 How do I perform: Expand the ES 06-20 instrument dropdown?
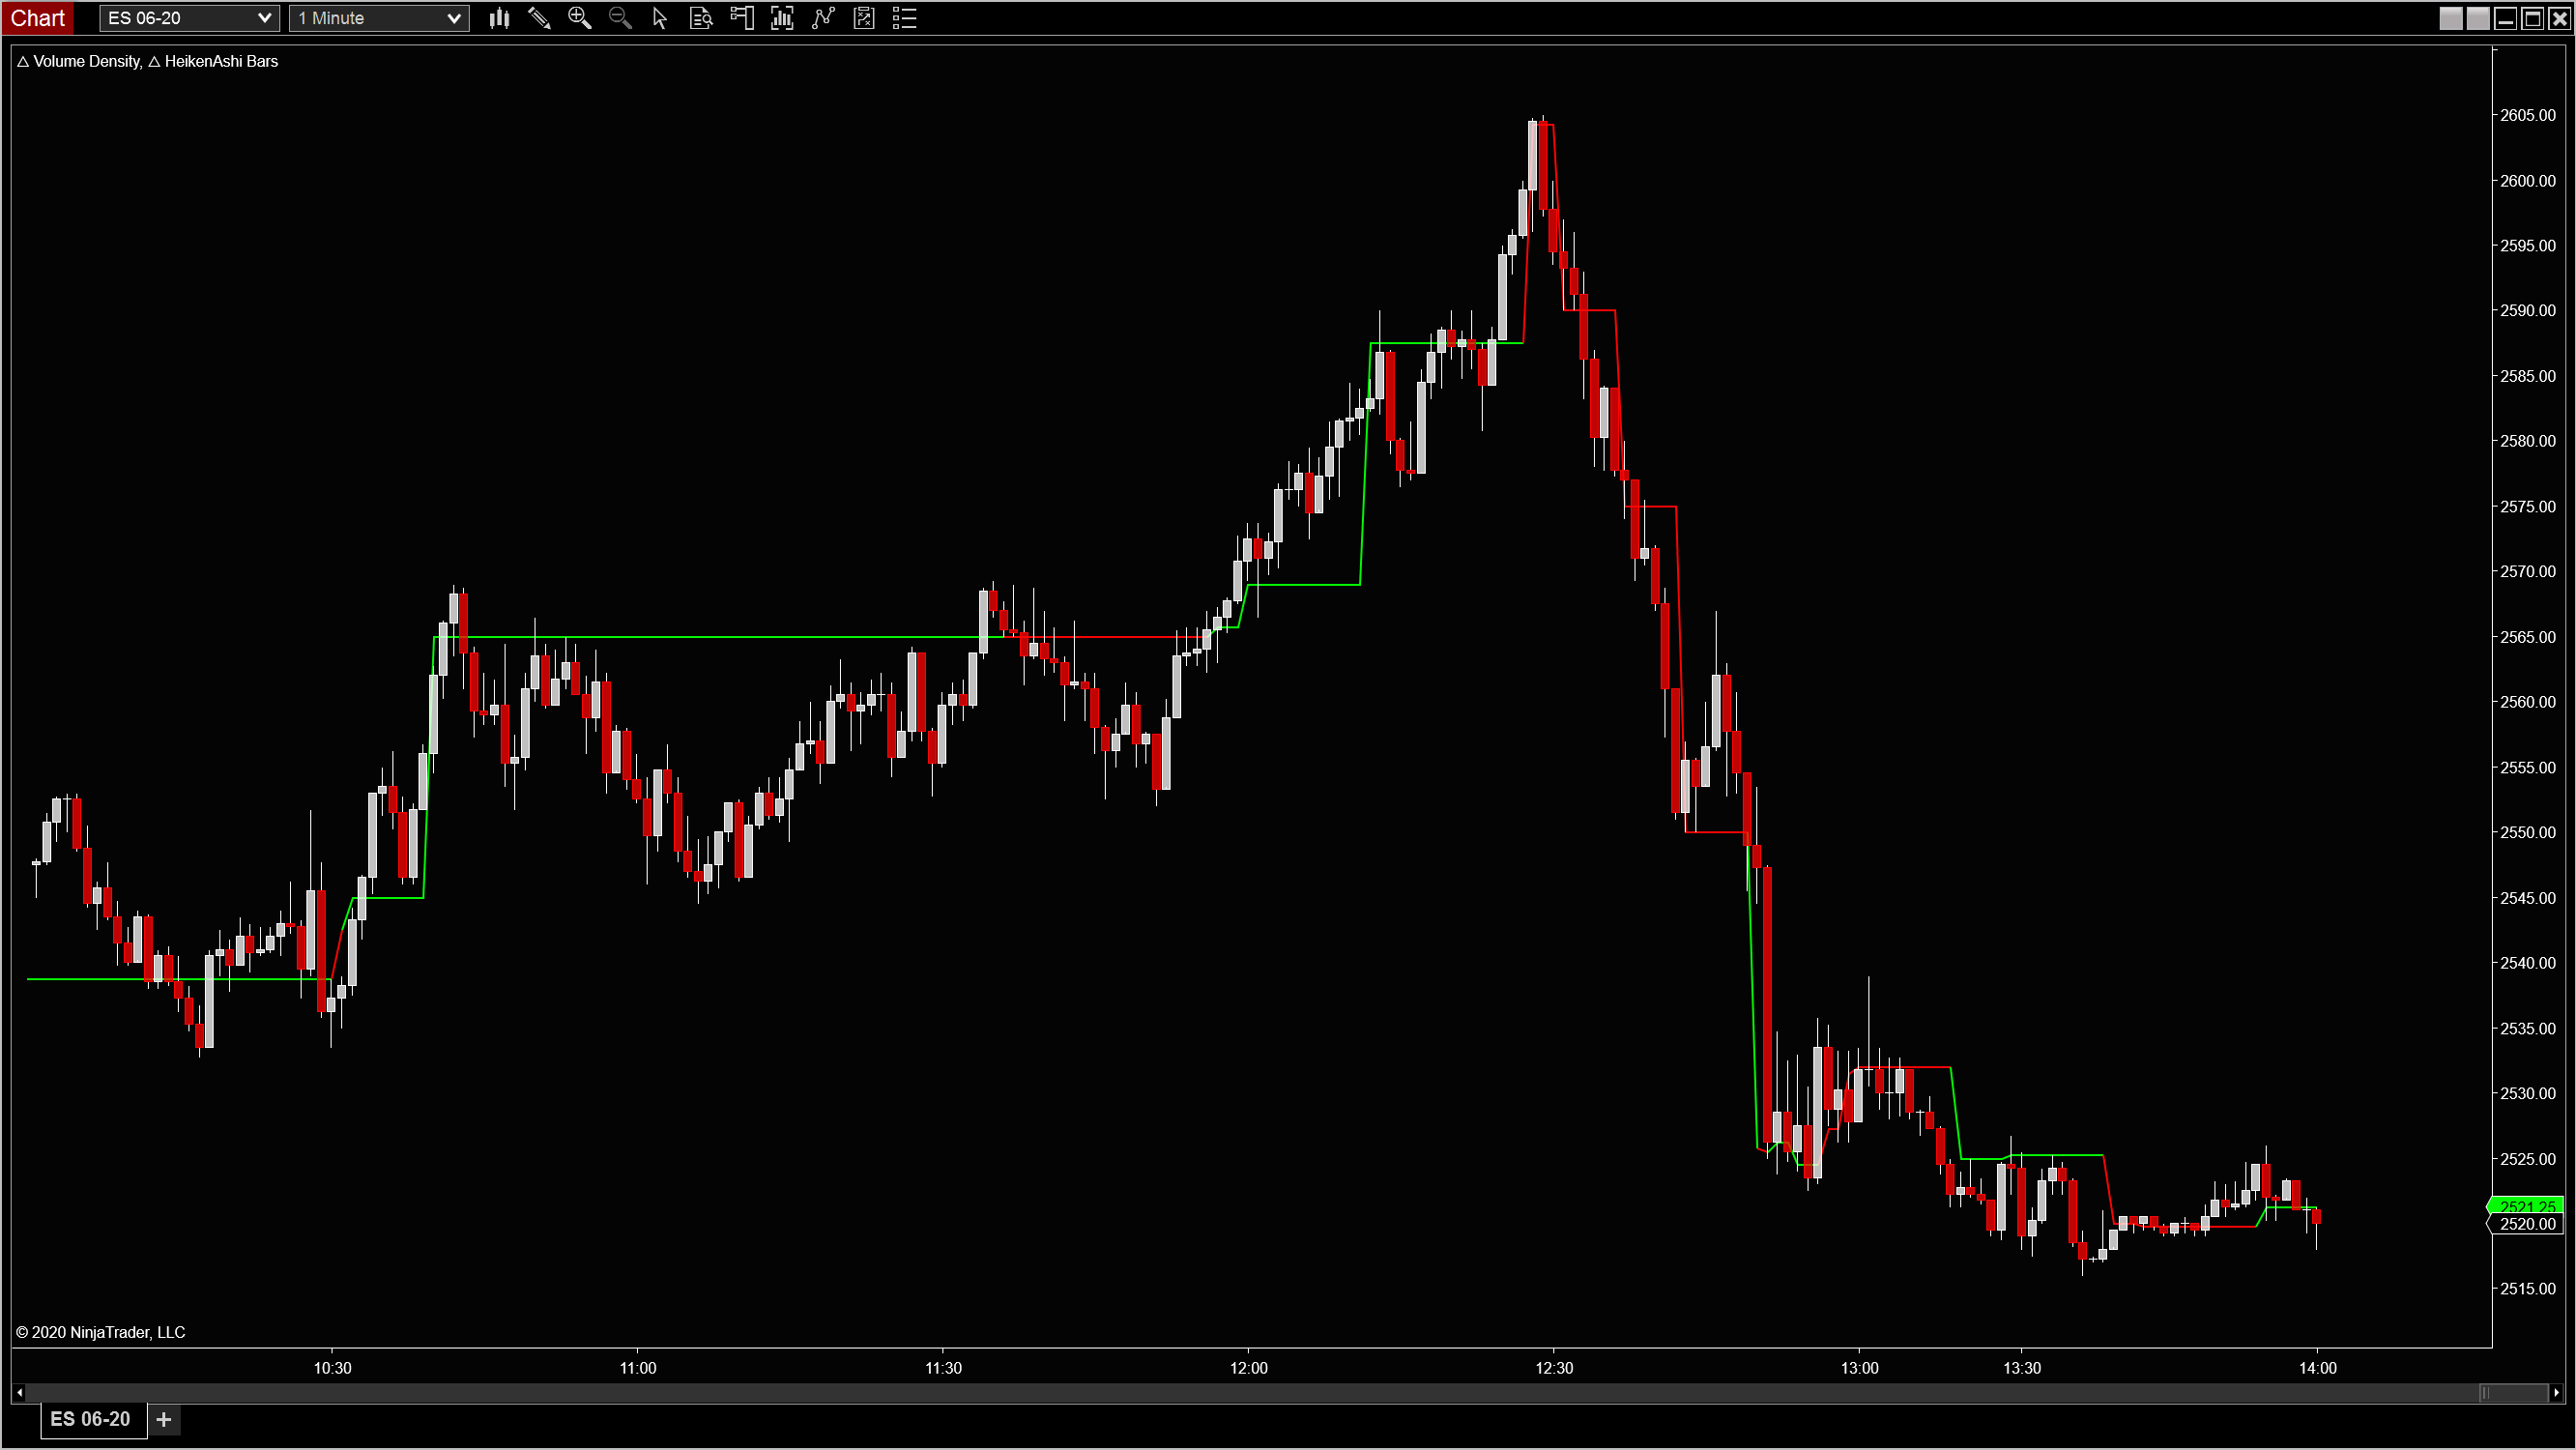click(264, 18)
